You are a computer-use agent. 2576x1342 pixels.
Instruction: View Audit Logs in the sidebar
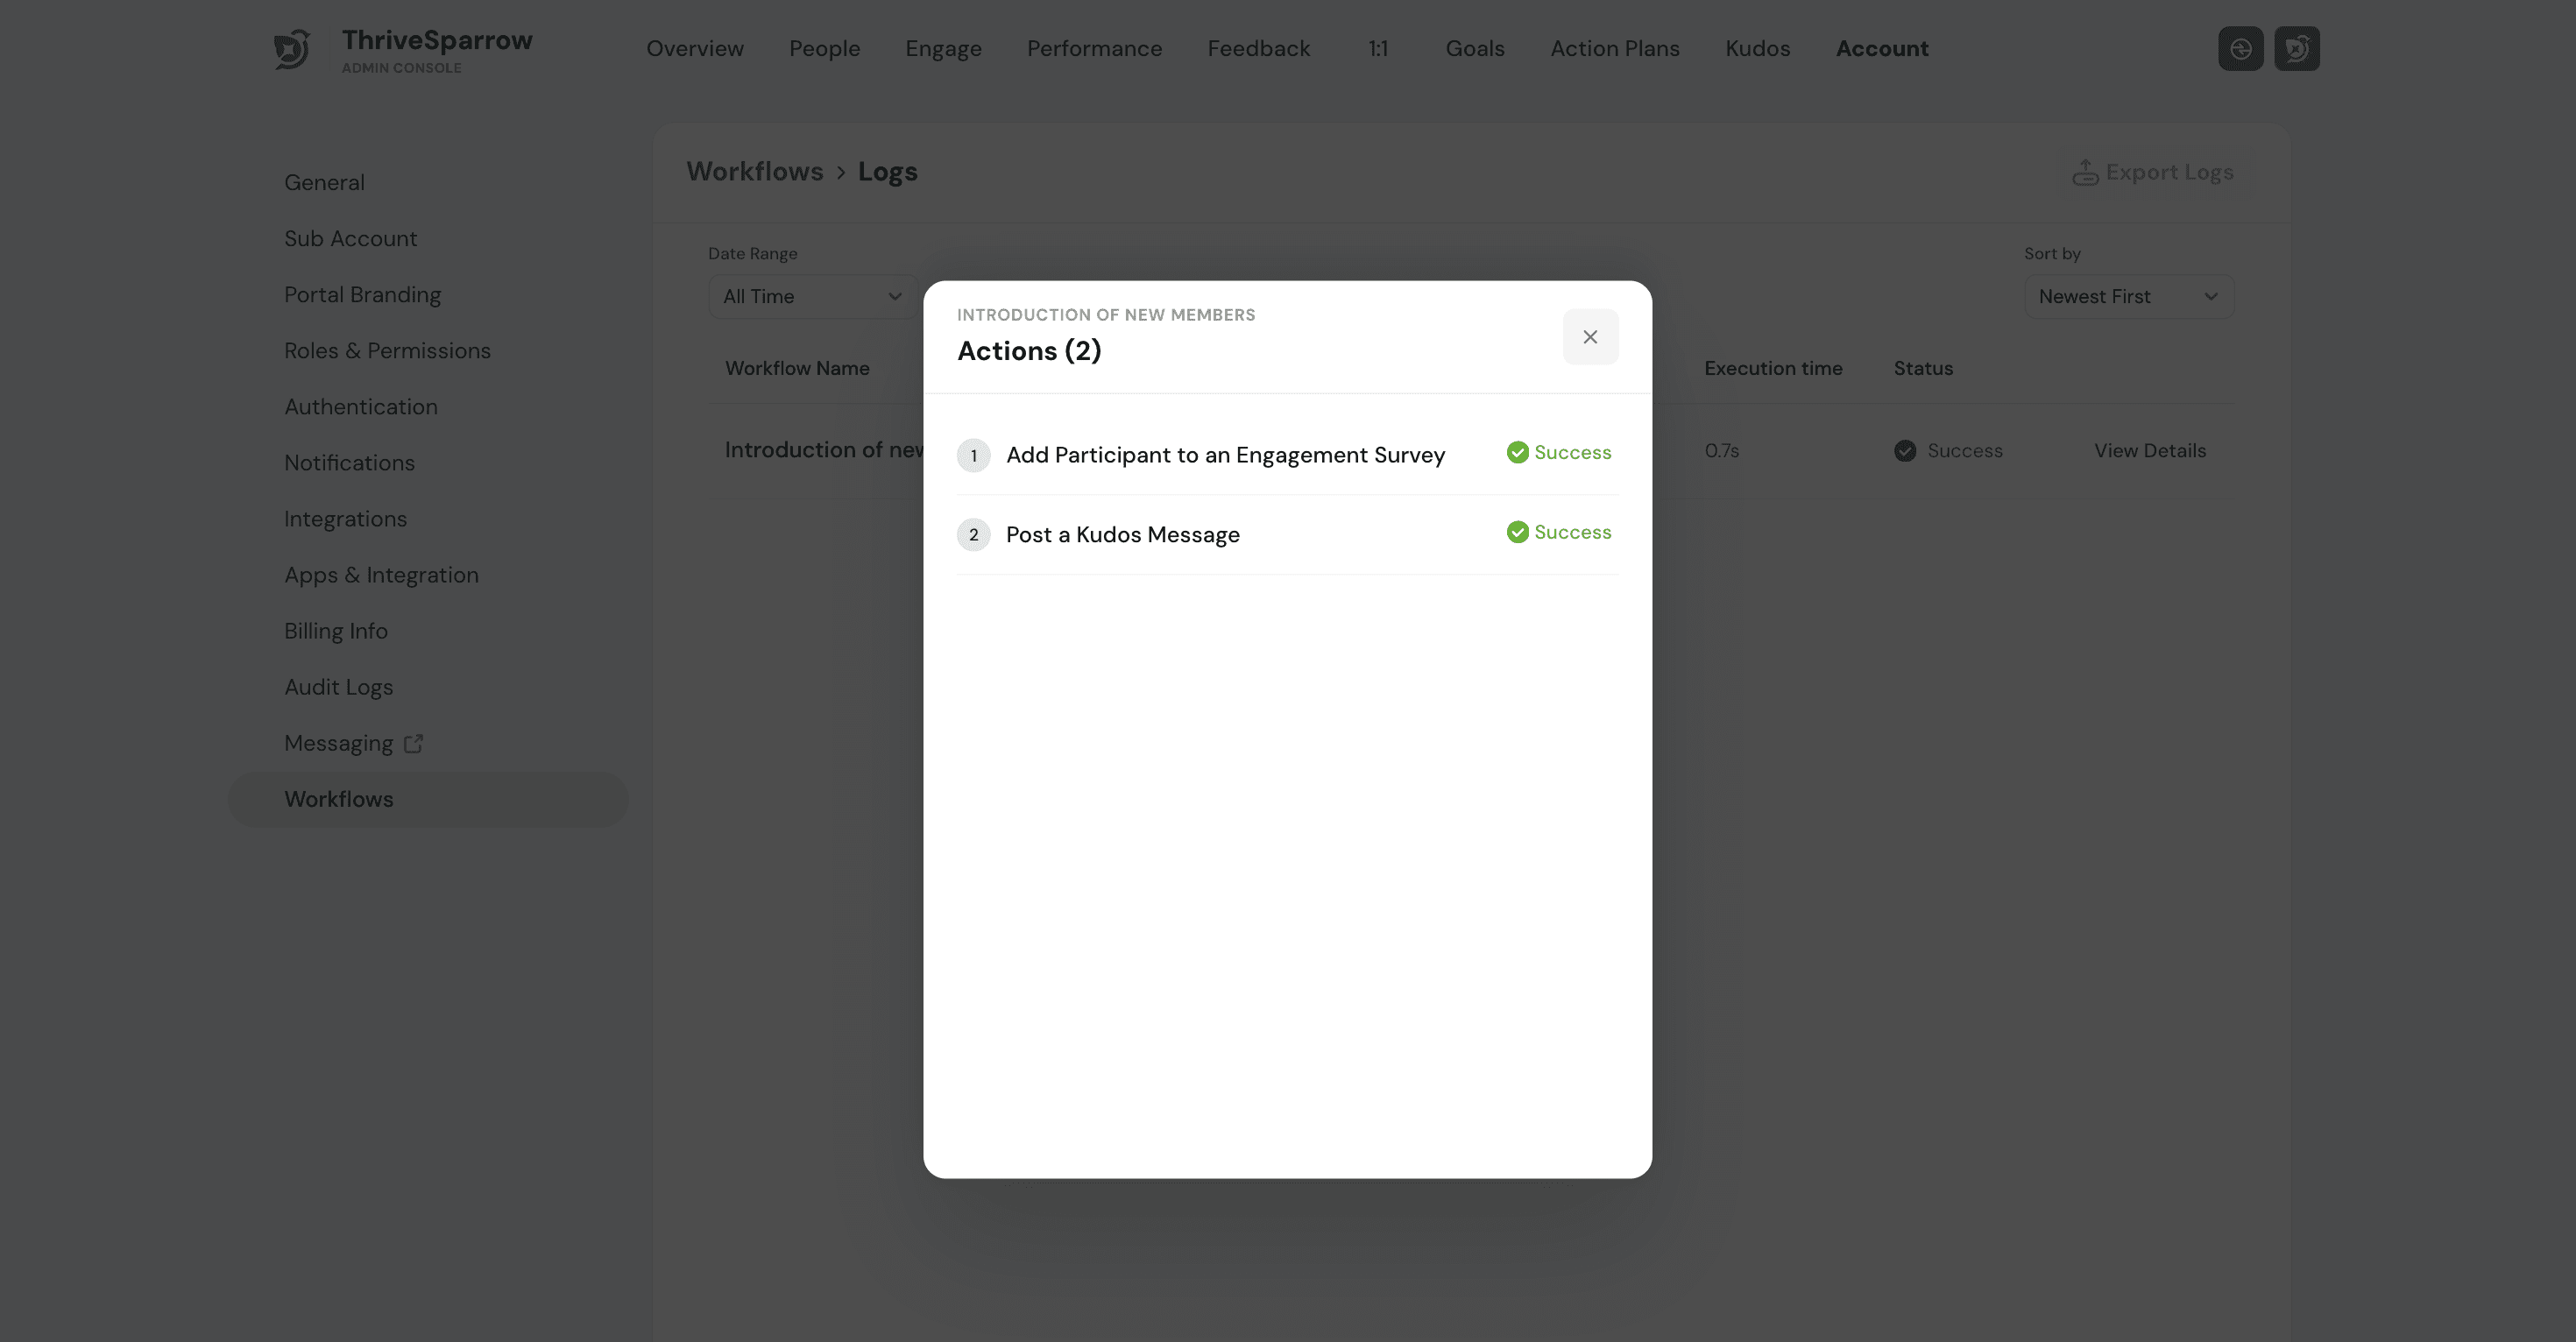pyautogui.click(x=338, y=686)
